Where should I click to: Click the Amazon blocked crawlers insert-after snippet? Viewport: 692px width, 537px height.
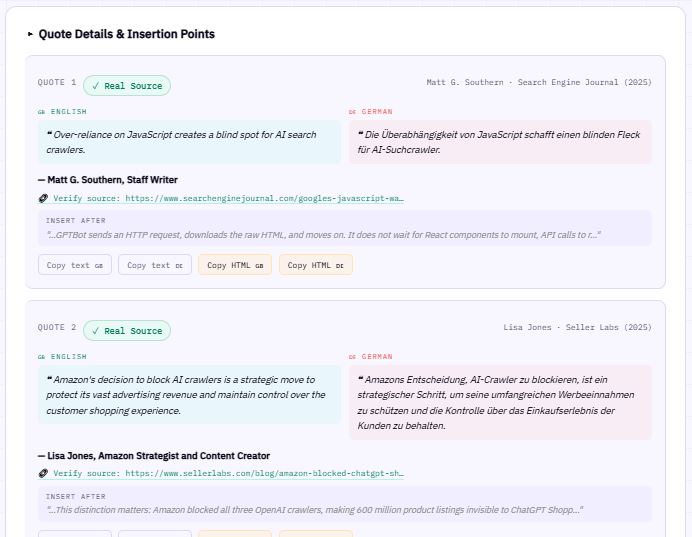point(345,503)
